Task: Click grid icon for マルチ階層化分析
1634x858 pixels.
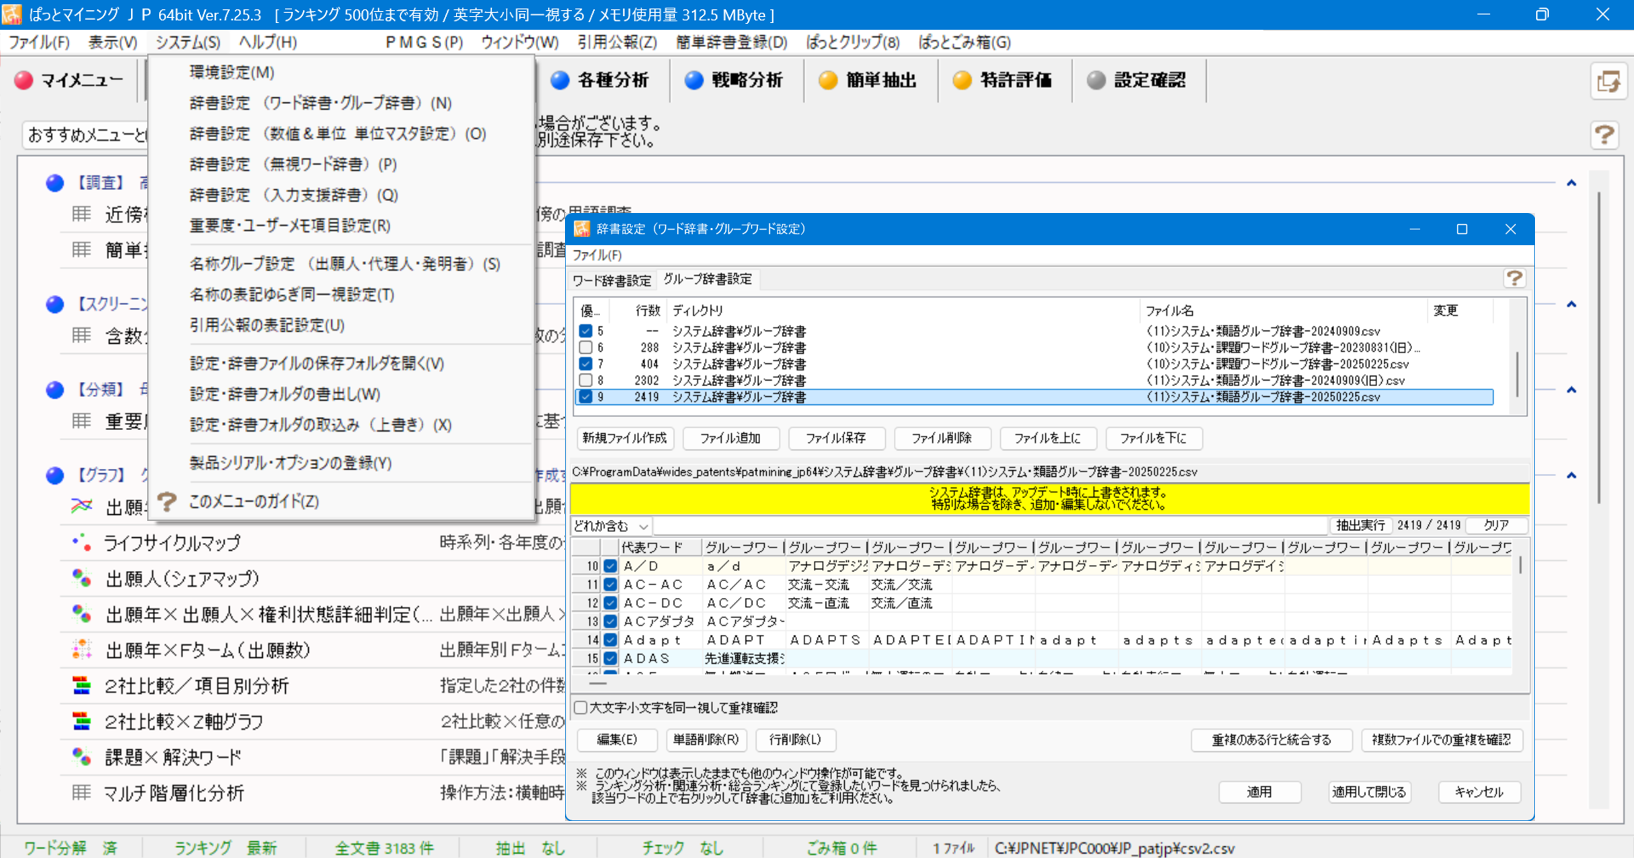Action: pyautogui.click(x=81, y=793)
